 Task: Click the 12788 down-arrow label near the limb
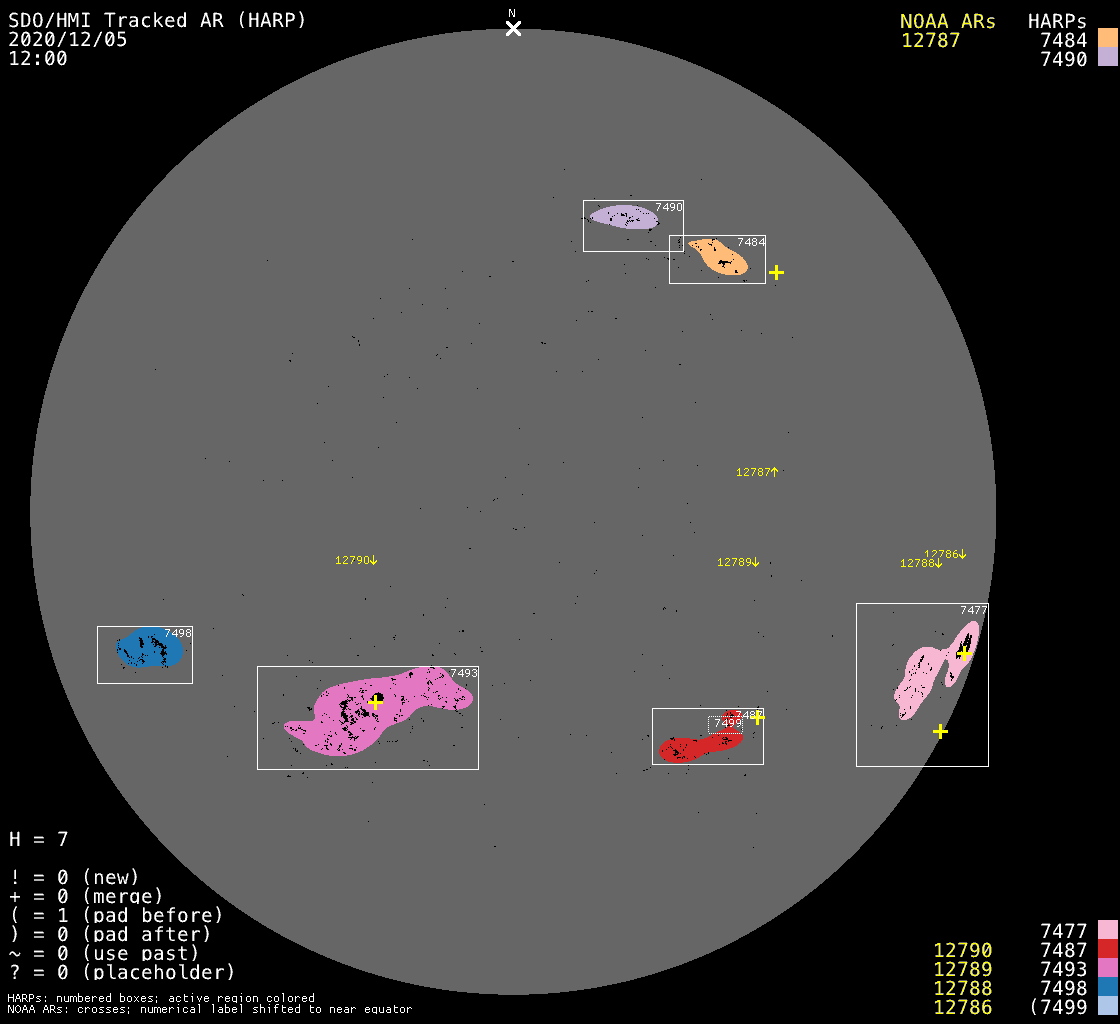[x=921, y=564]
